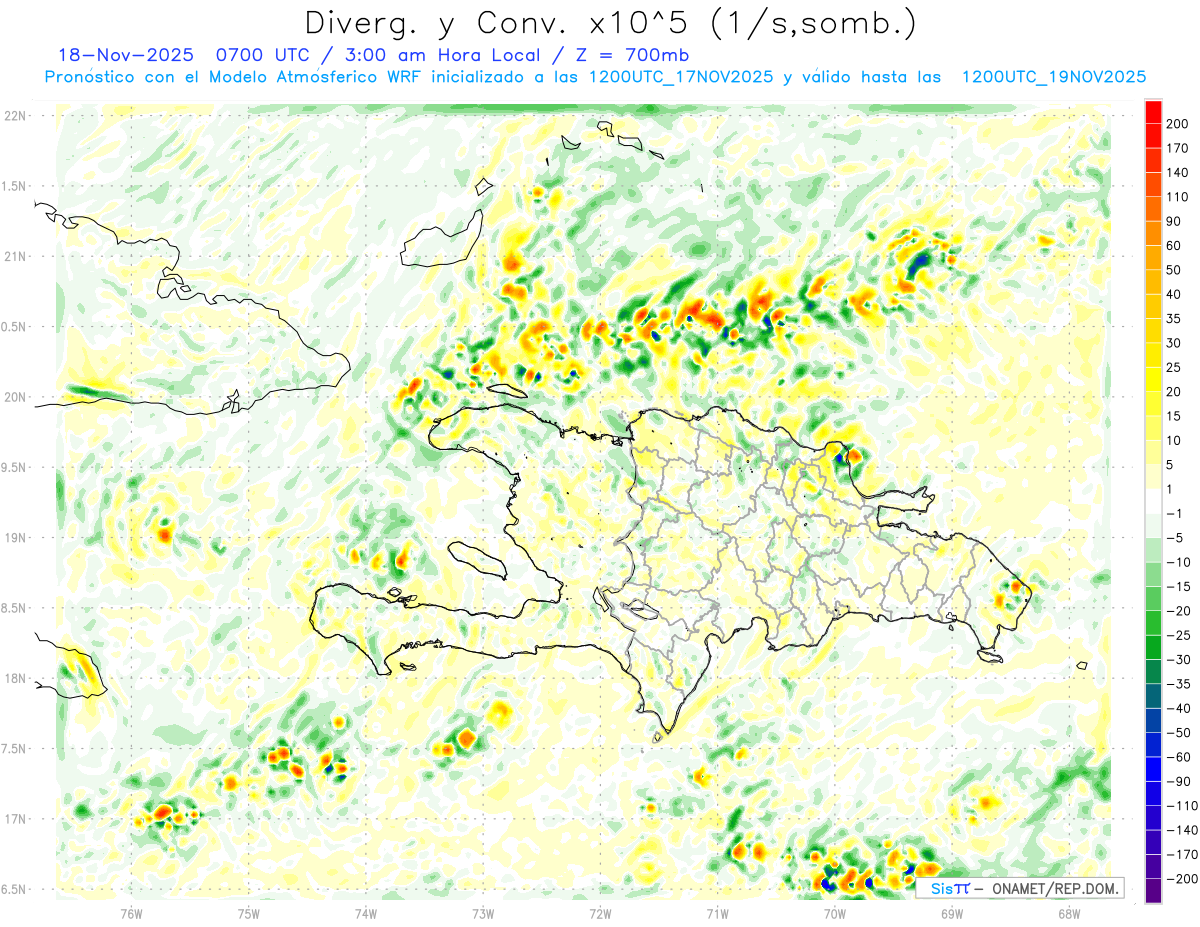This screenshot has height=927, width=1200.
Task: Click the '19N' latitude label
Action: 14,538
